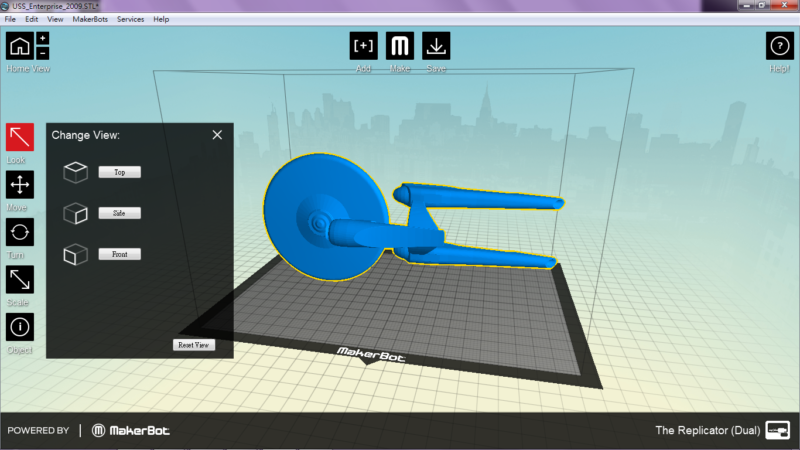
Task: Open the Object info tool
Action: 20,327
